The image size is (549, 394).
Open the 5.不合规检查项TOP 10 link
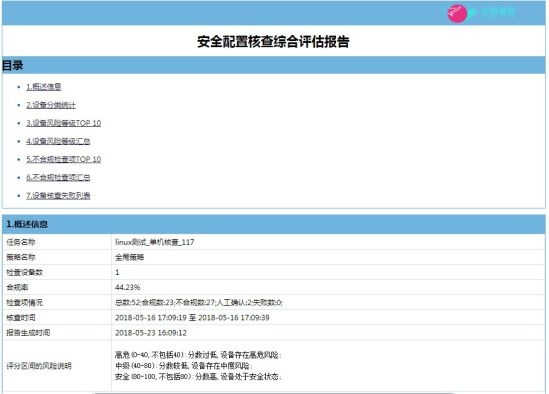[63, 159]
